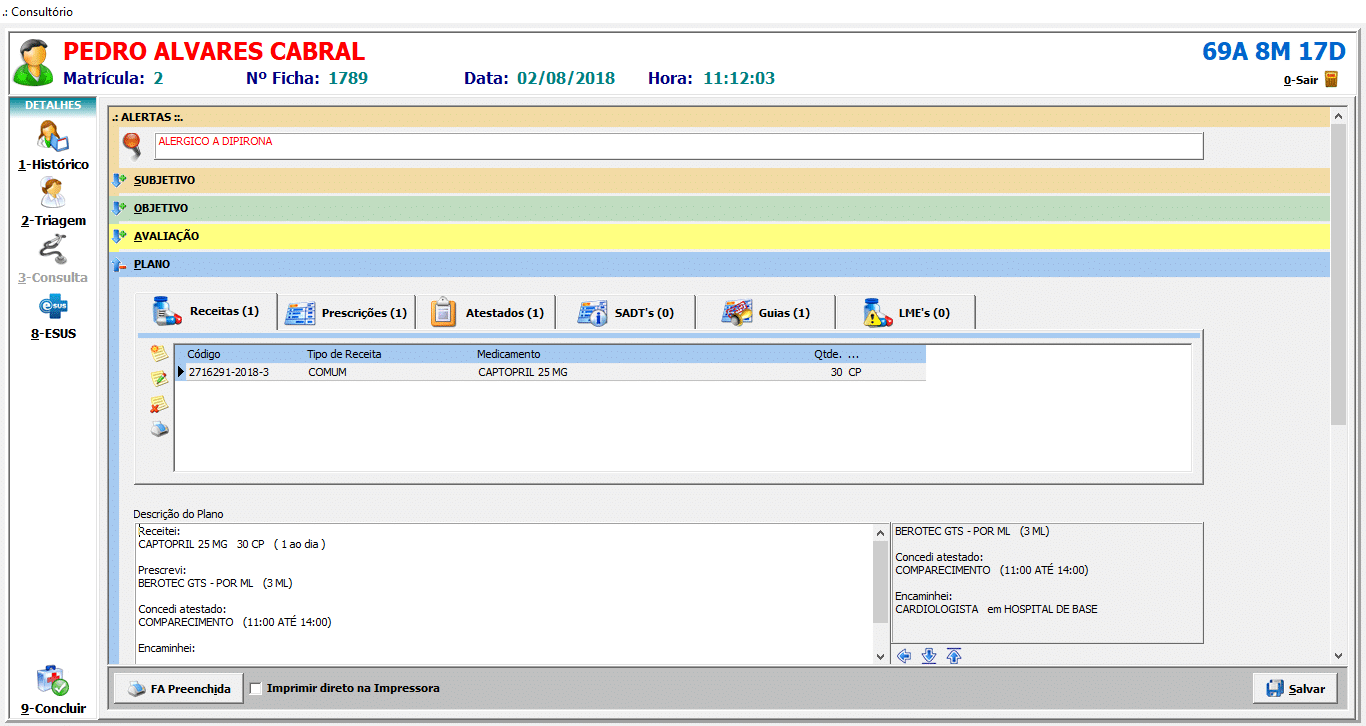Expand the SUBJETIVO section
The image size is (1366, 726).
(x=164, y=181)
